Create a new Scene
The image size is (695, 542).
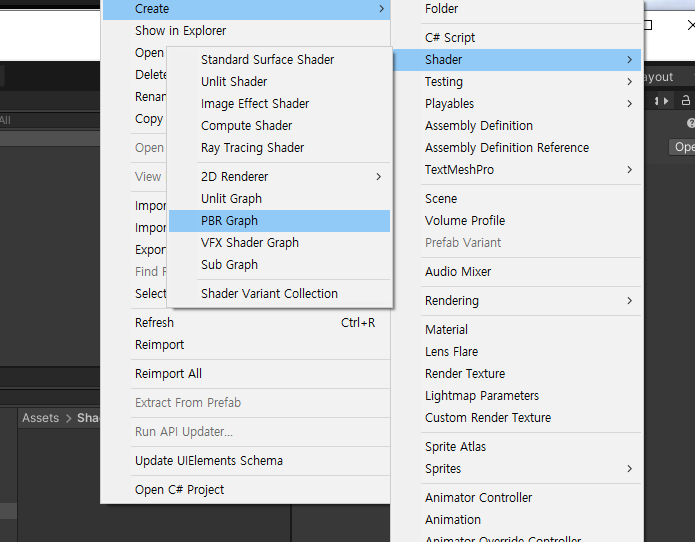click(x=517, y=199)
